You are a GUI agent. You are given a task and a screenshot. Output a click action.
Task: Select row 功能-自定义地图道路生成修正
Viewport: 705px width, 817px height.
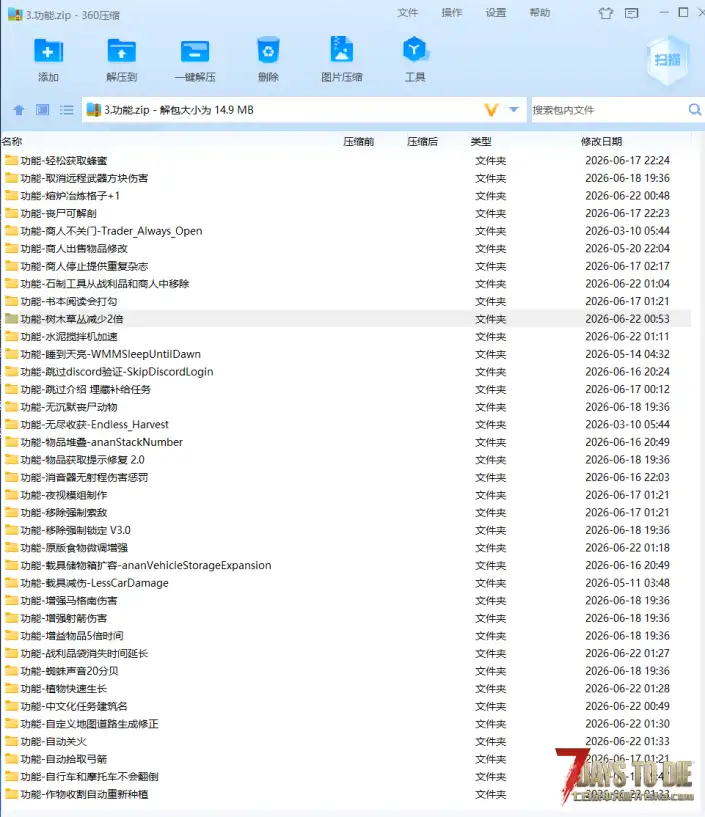347,723
